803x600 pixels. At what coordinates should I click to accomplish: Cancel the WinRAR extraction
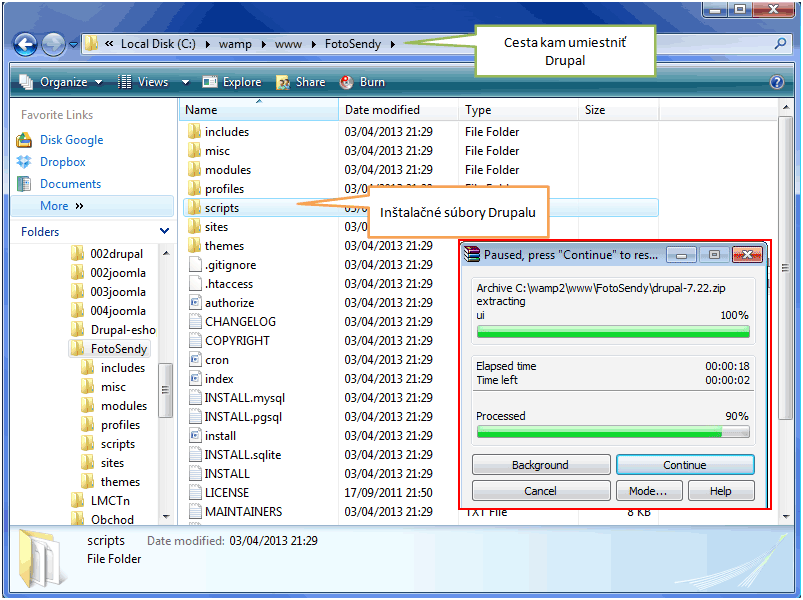pos(541,491)
